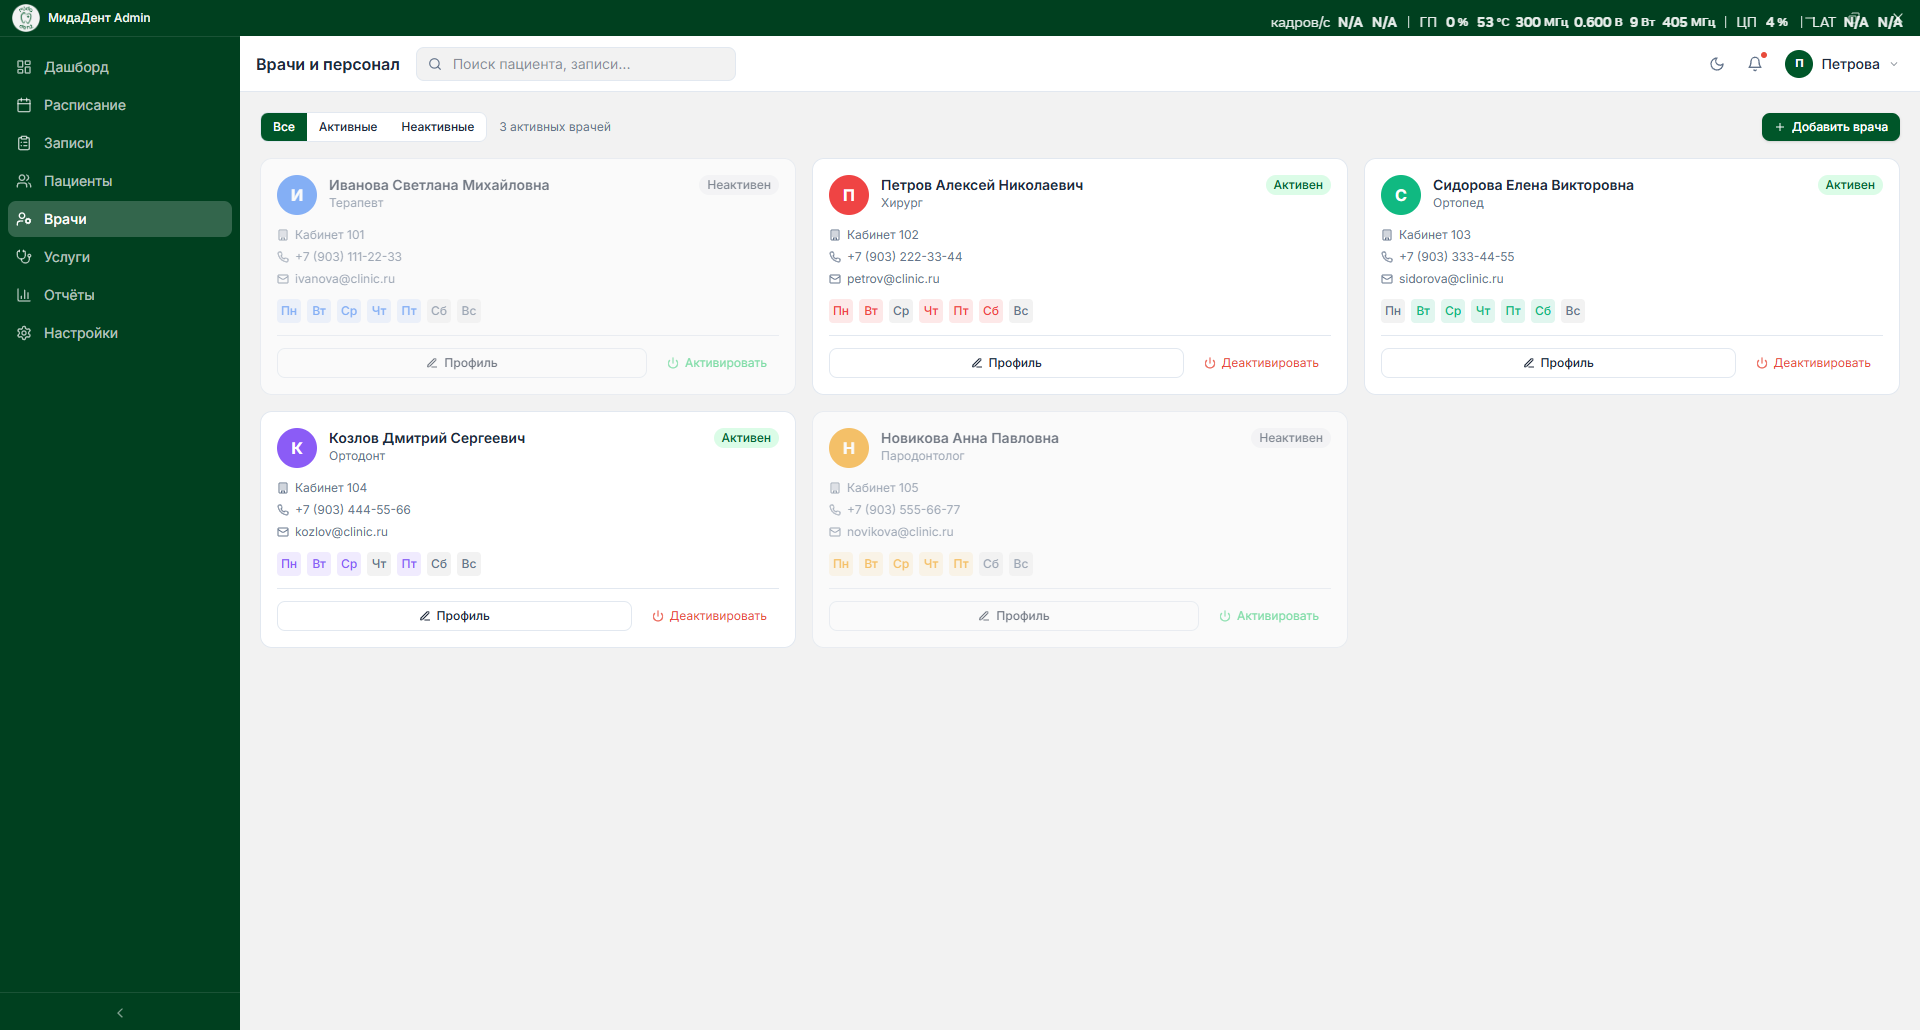This screenshot has width=1920, height=1030.
Task: Select Врачи in the sidebar
Action: 120,219
